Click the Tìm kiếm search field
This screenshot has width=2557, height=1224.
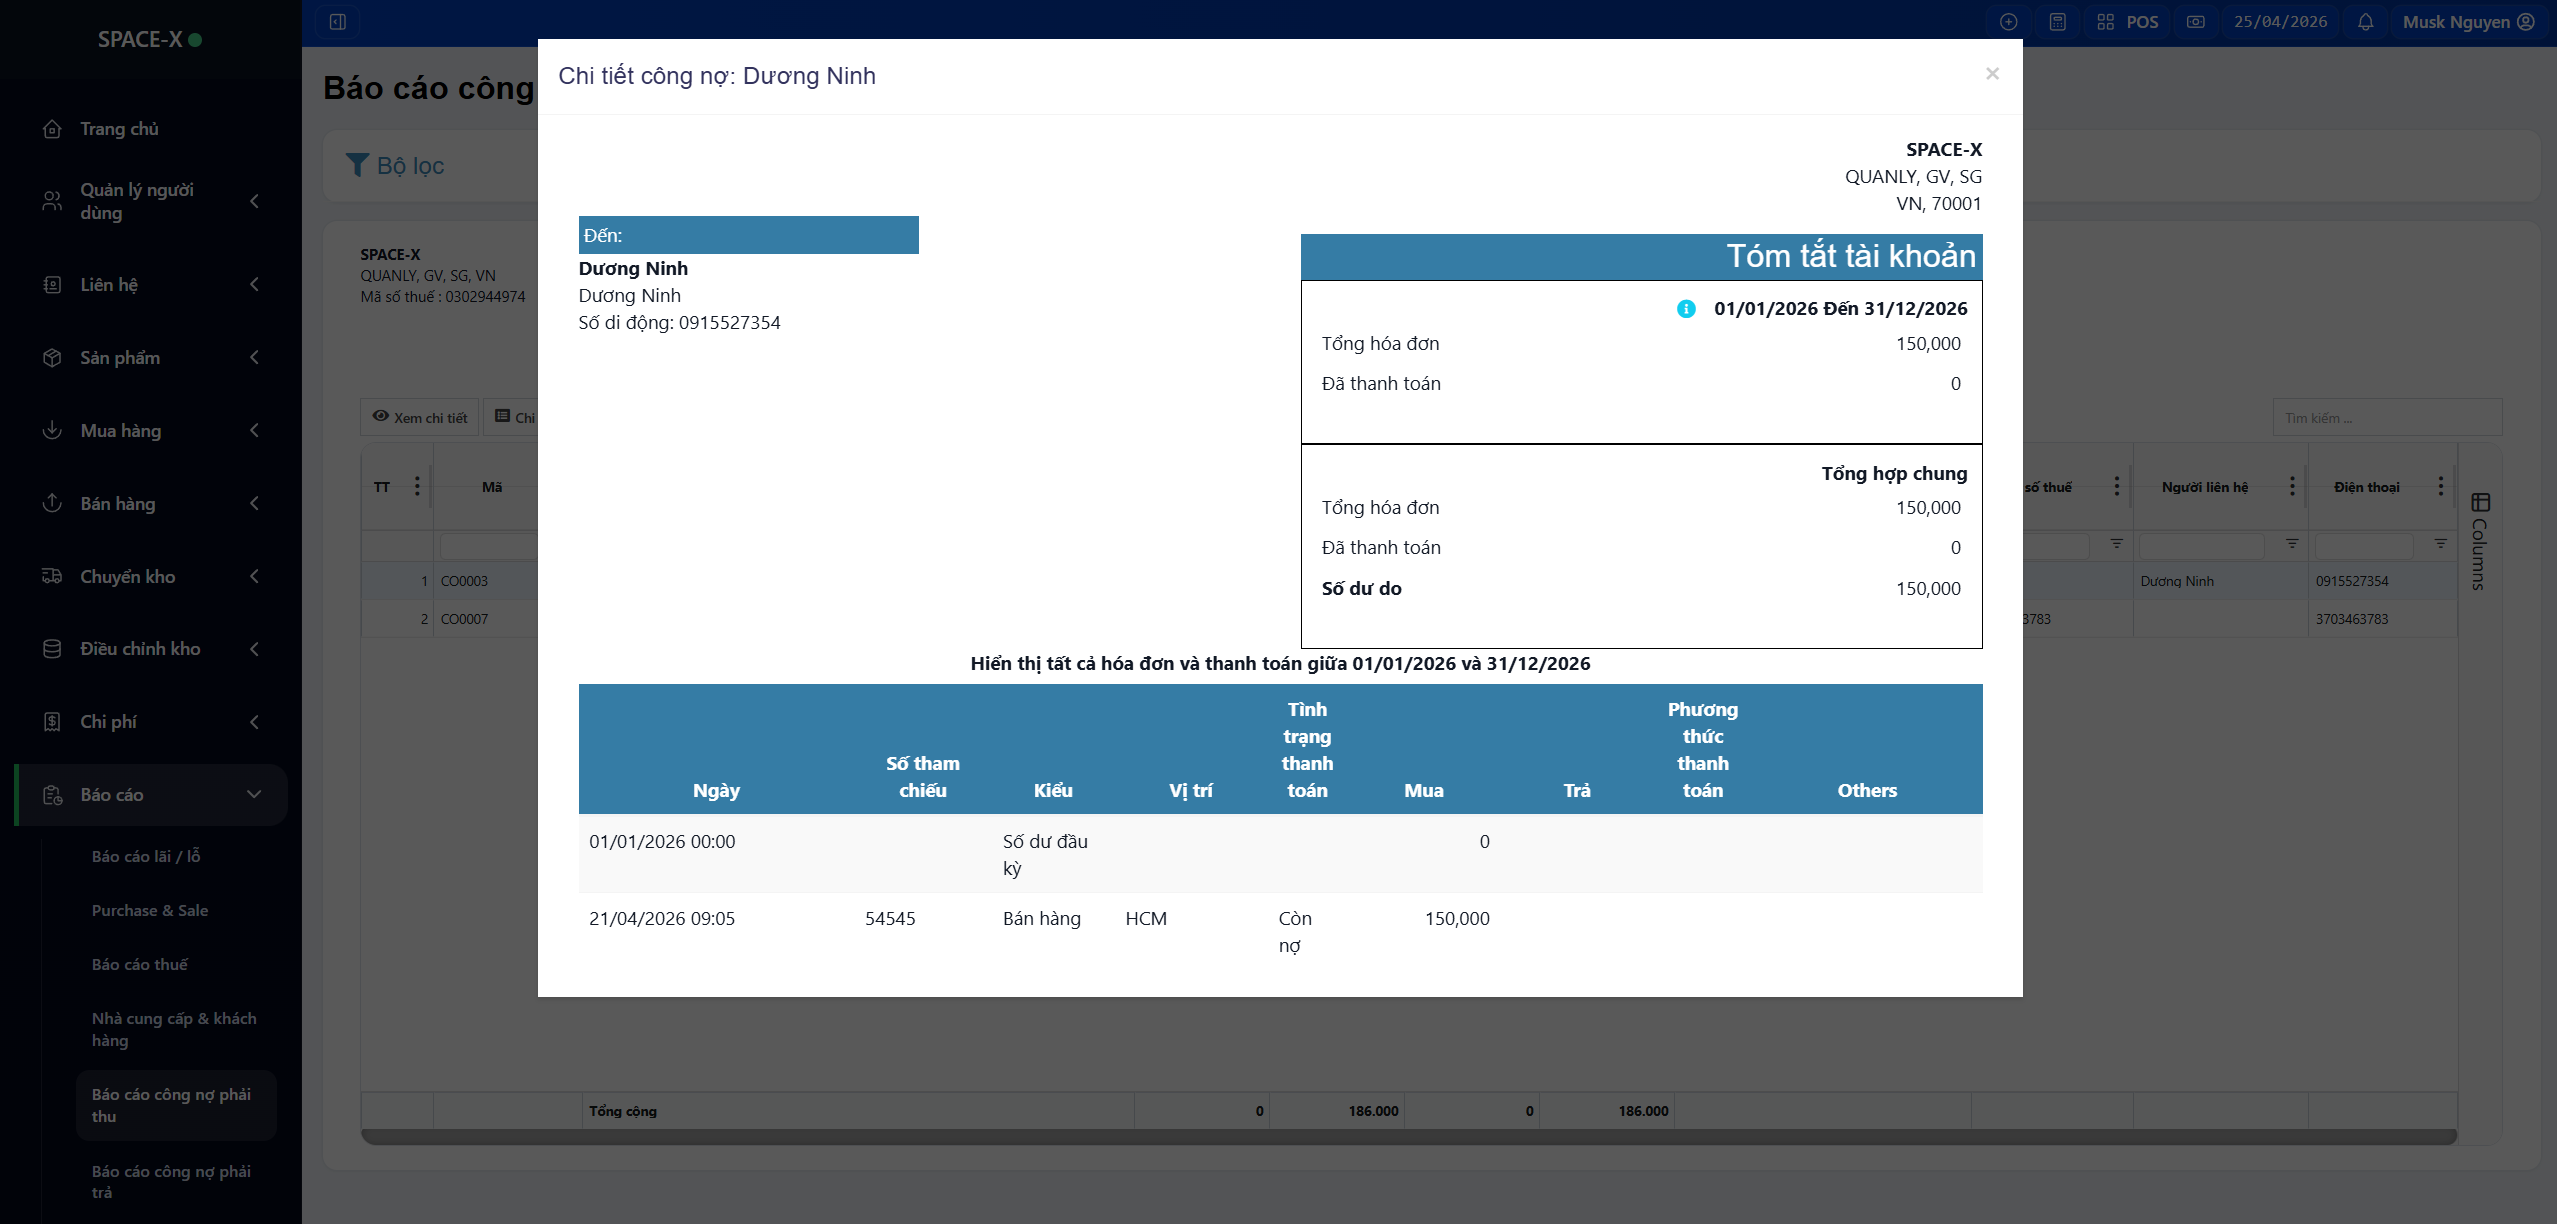point(2386,418)
